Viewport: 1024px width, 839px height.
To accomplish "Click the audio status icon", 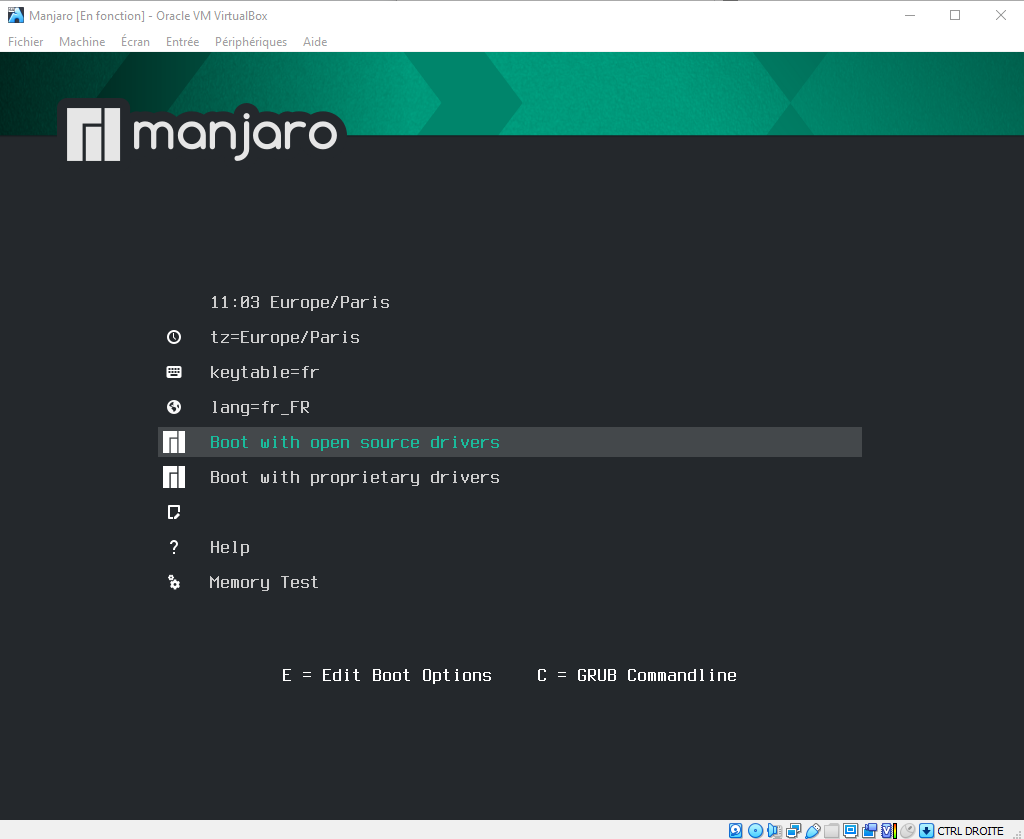I will [775, 831].
